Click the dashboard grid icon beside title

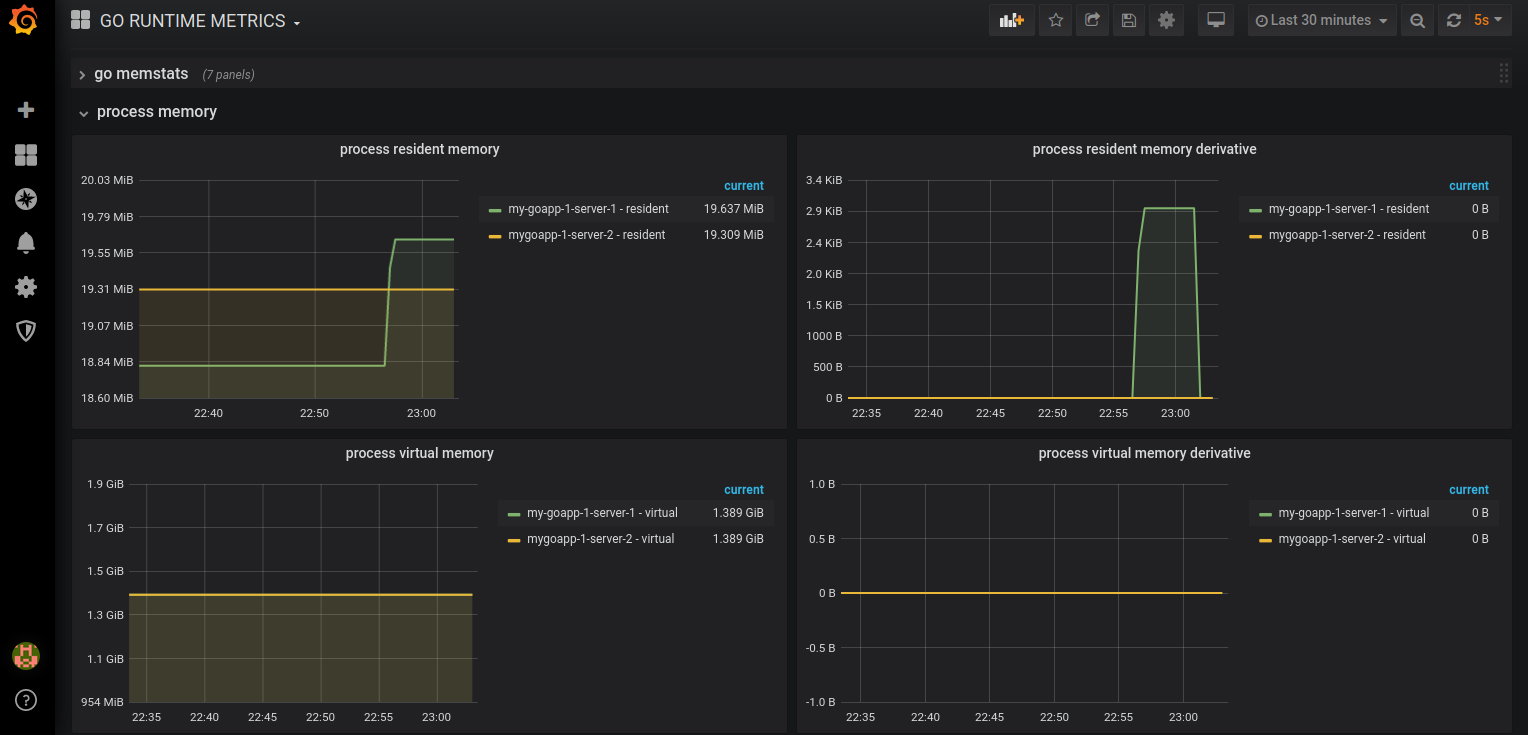point(81,20)
